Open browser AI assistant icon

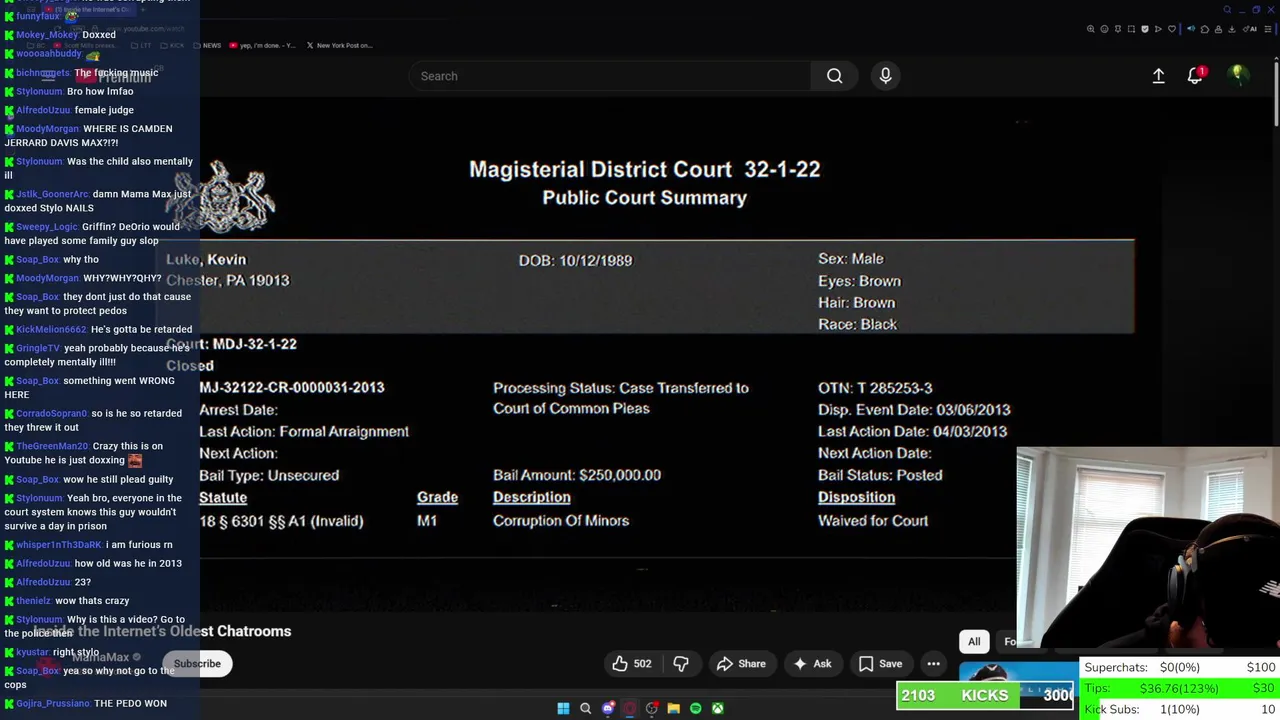pyautogui.click(x=1250, y=29)
